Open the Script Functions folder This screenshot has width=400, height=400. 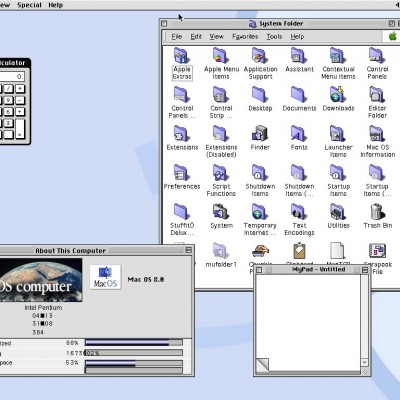(x=221, y=173)
